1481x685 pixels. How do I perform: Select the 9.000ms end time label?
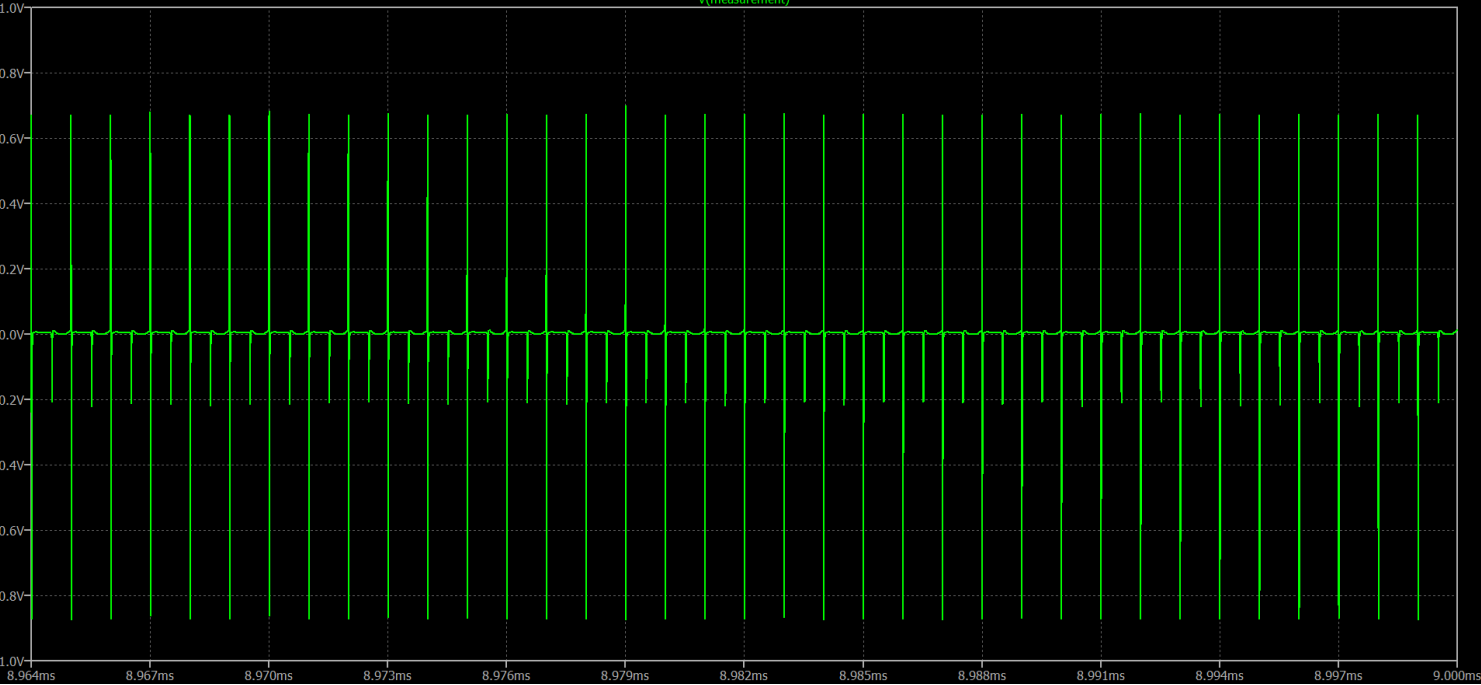tap(1456, 676)
